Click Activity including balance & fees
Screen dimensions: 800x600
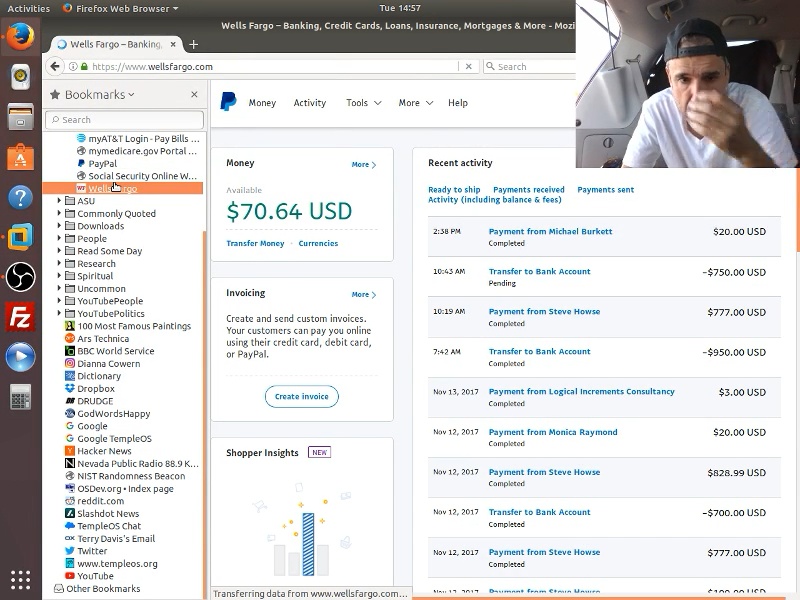(494, 199)
